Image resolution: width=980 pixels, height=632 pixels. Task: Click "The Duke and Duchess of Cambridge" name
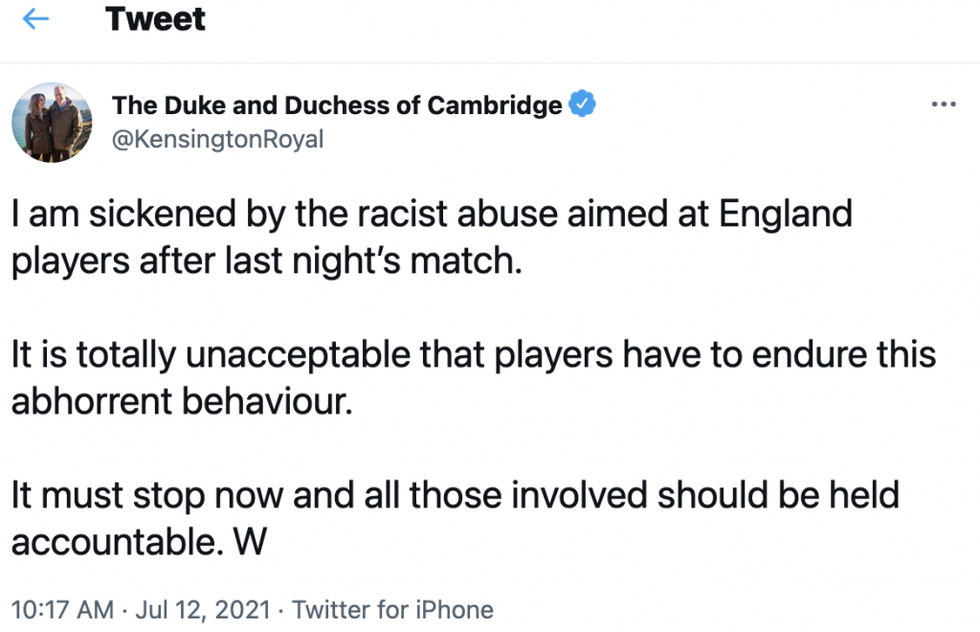tap(337, 105)
